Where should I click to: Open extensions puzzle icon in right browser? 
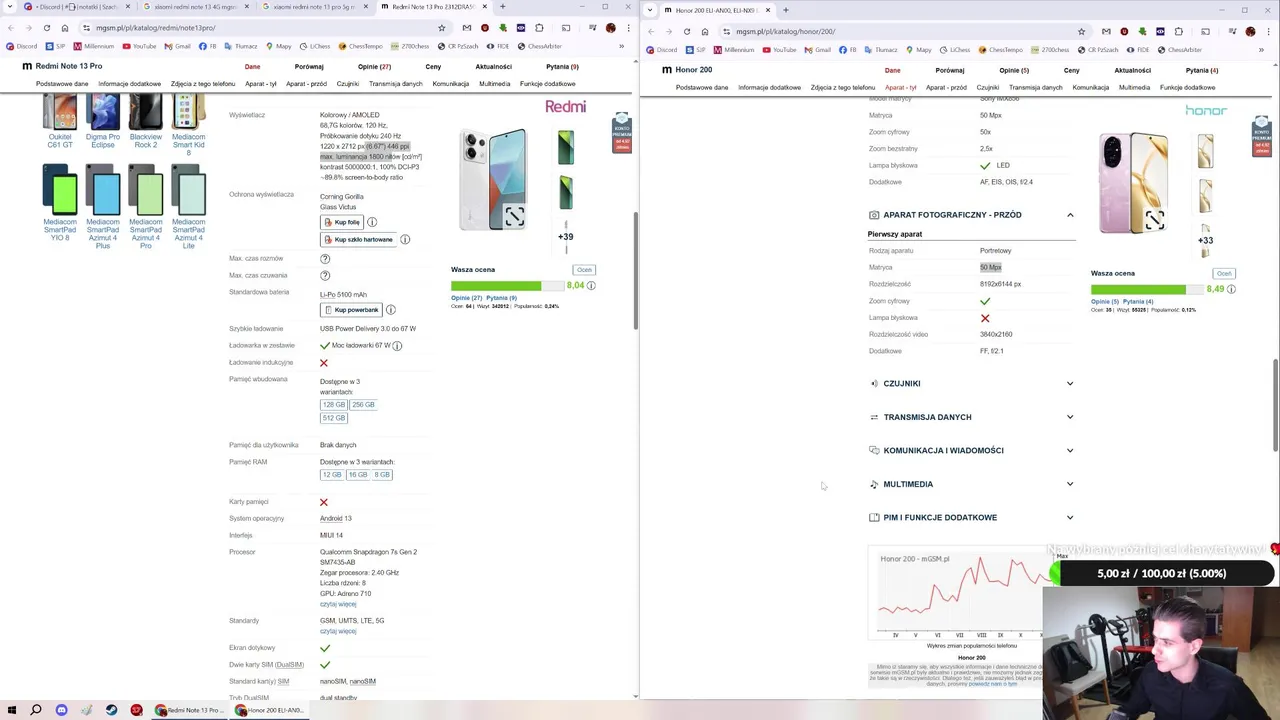pos(1179,31)
